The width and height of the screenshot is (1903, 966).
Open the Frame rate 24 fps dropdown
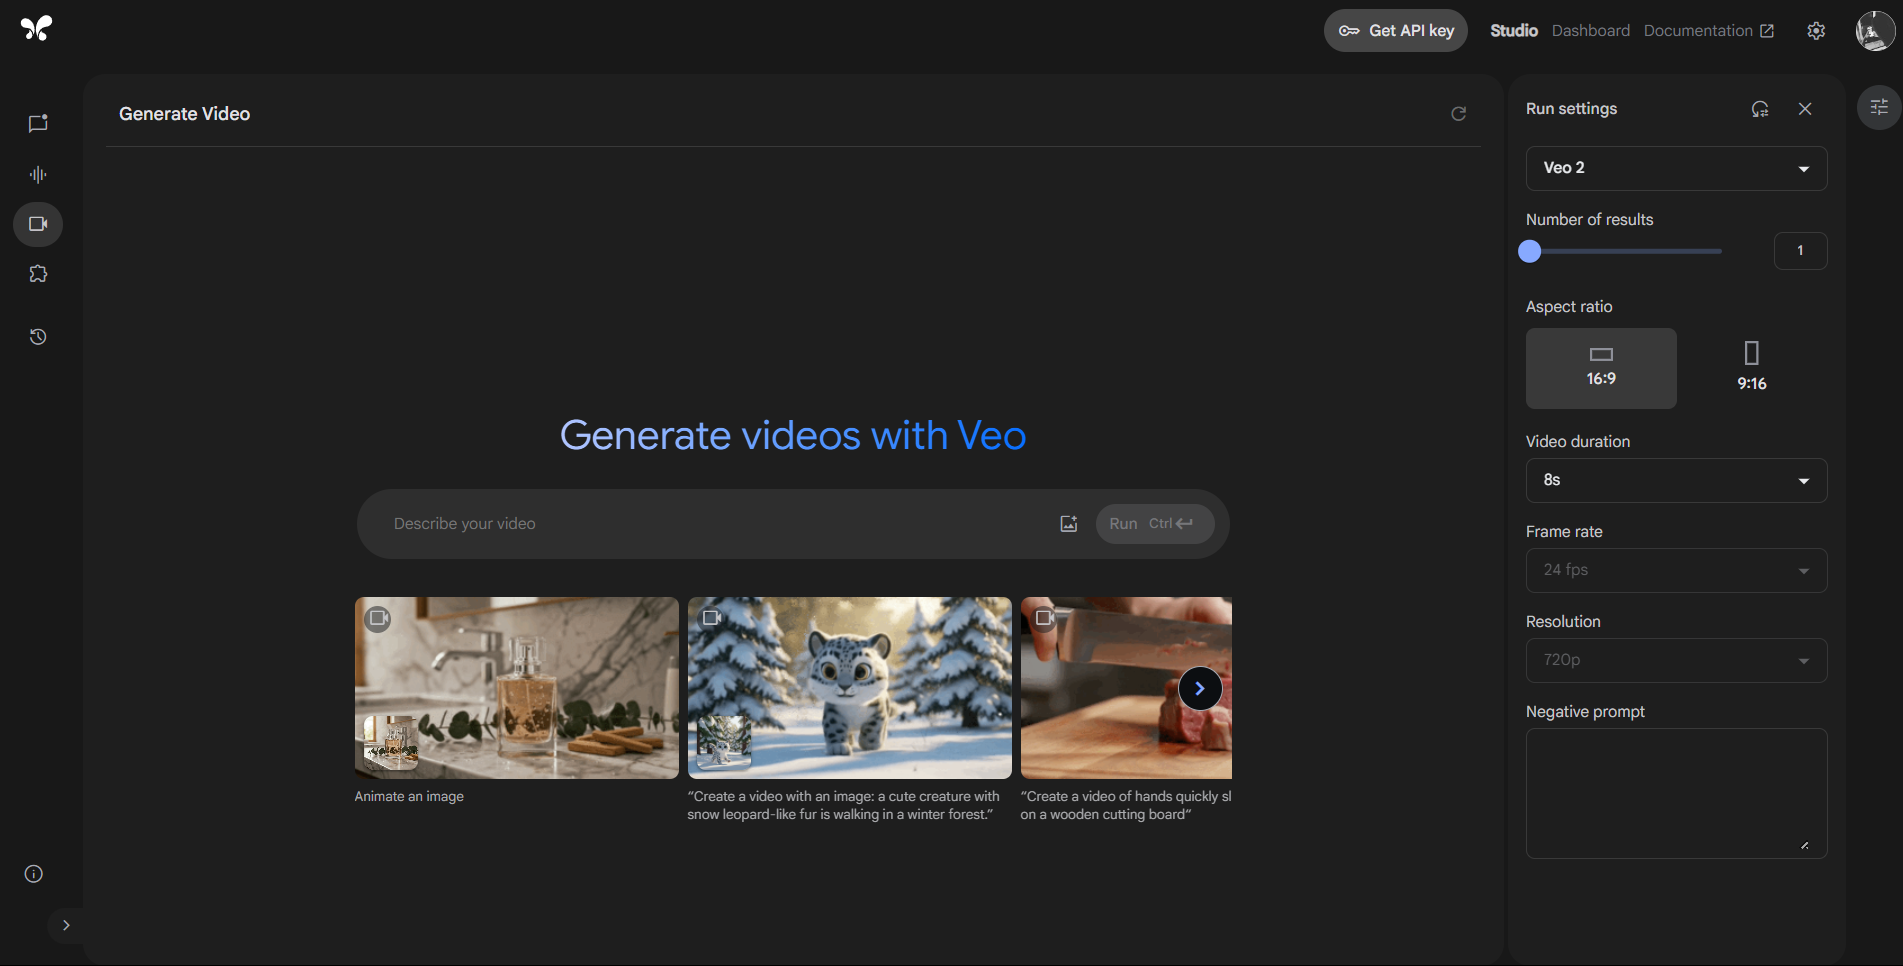1676,570
